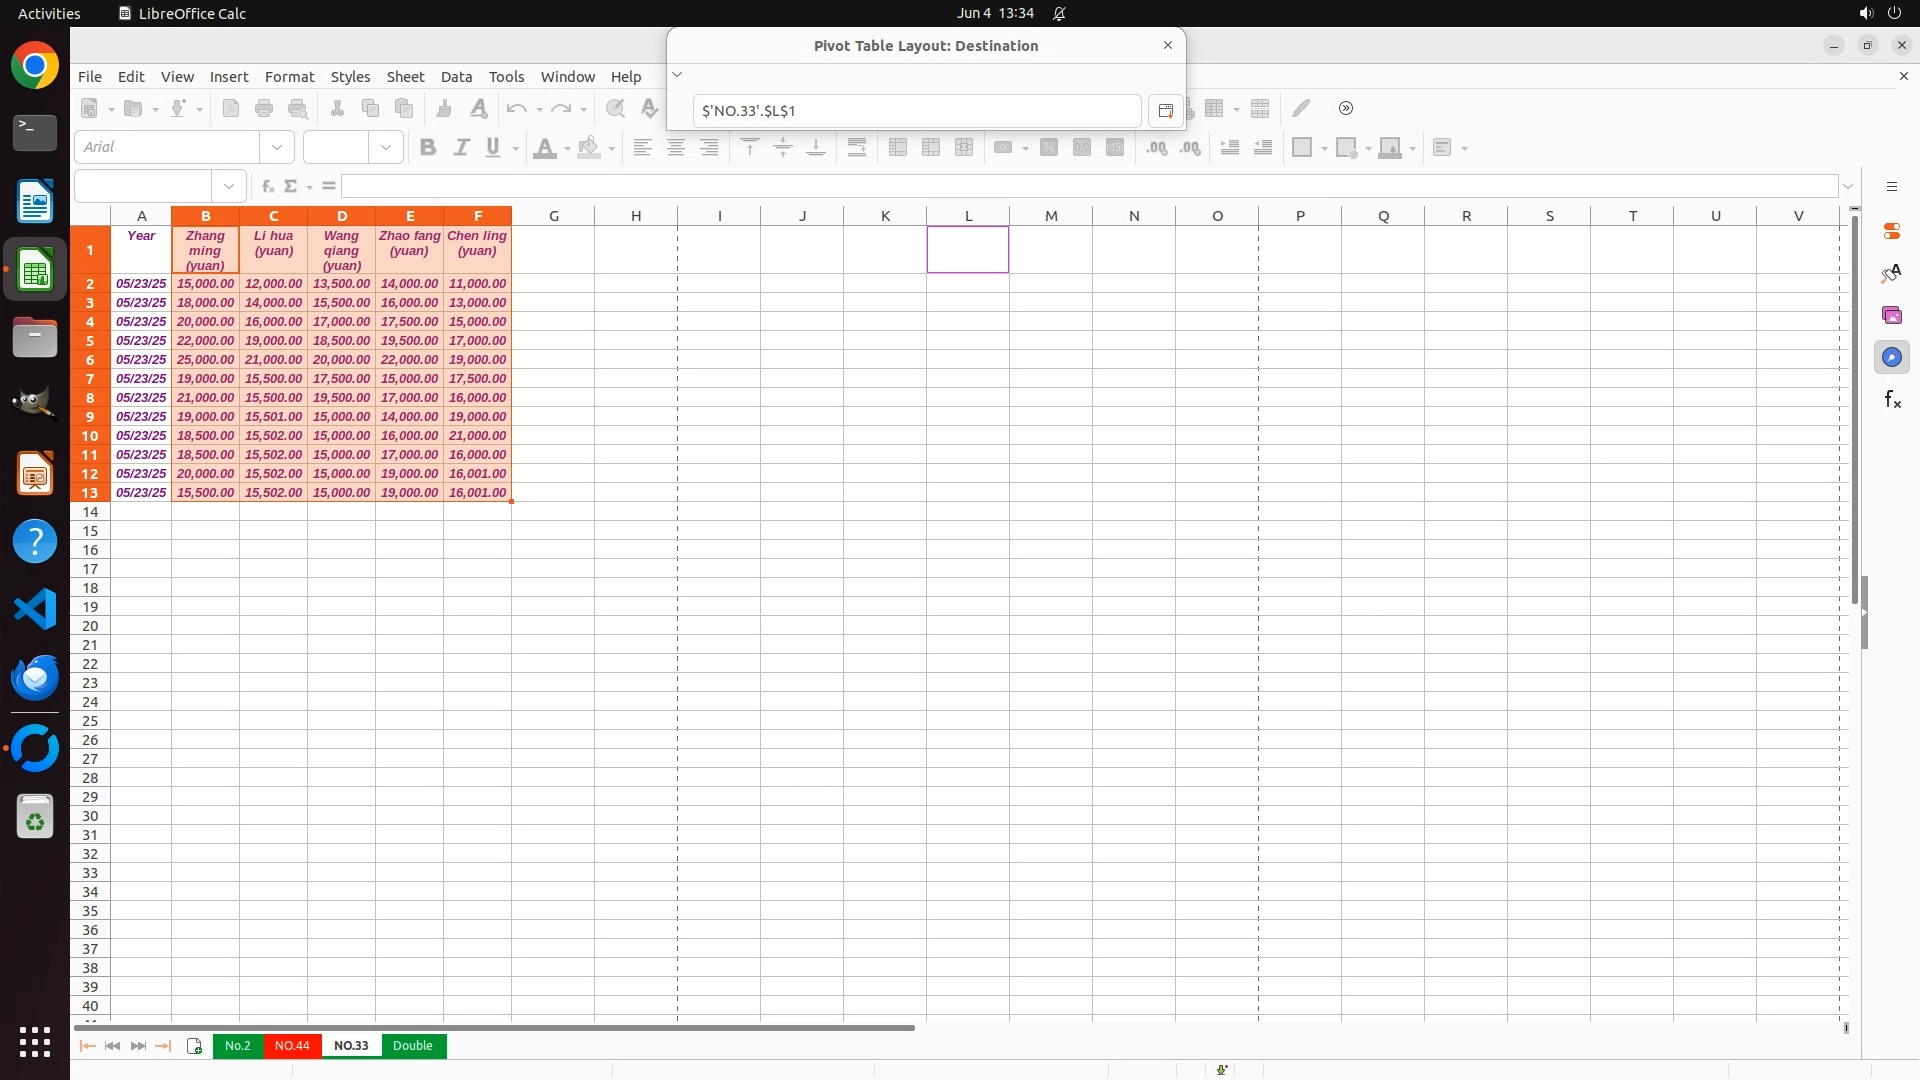Open the Properties deck in the sidebar
This screenshot has width=1920, height=1080.
[1891, 231]
